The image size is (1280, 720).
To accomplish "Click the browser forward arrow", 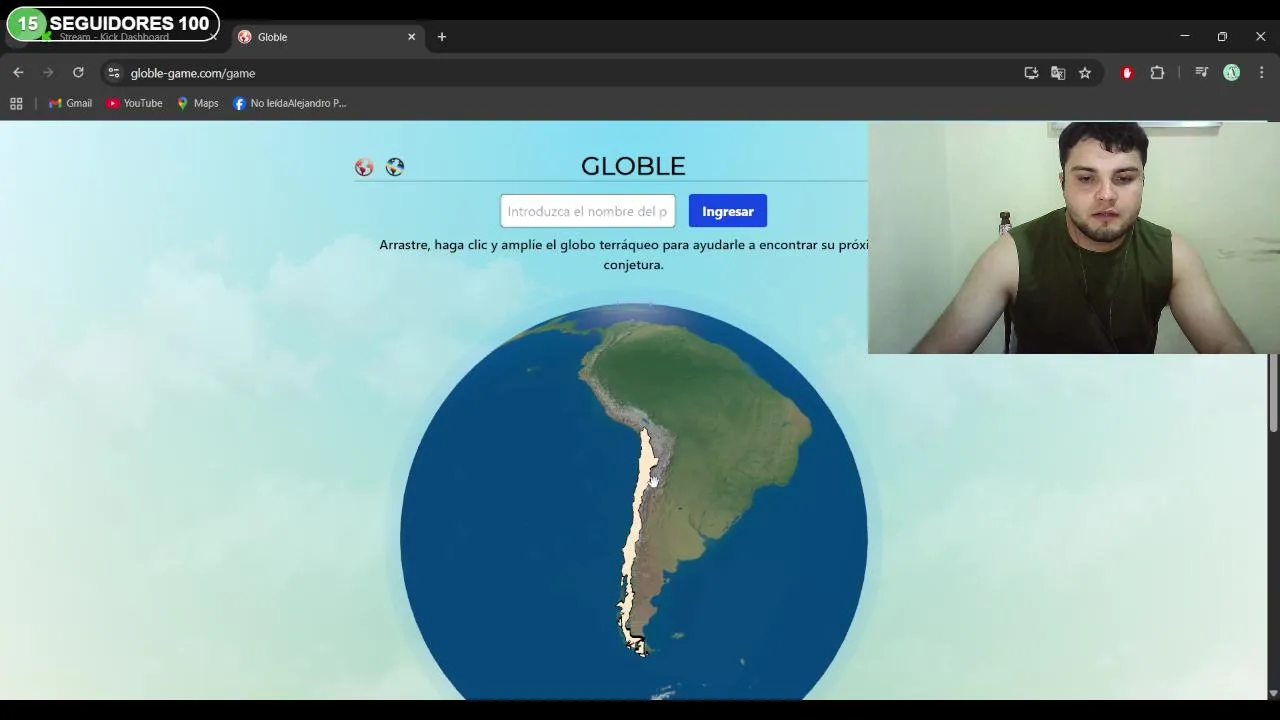I will tap(48, 73).
